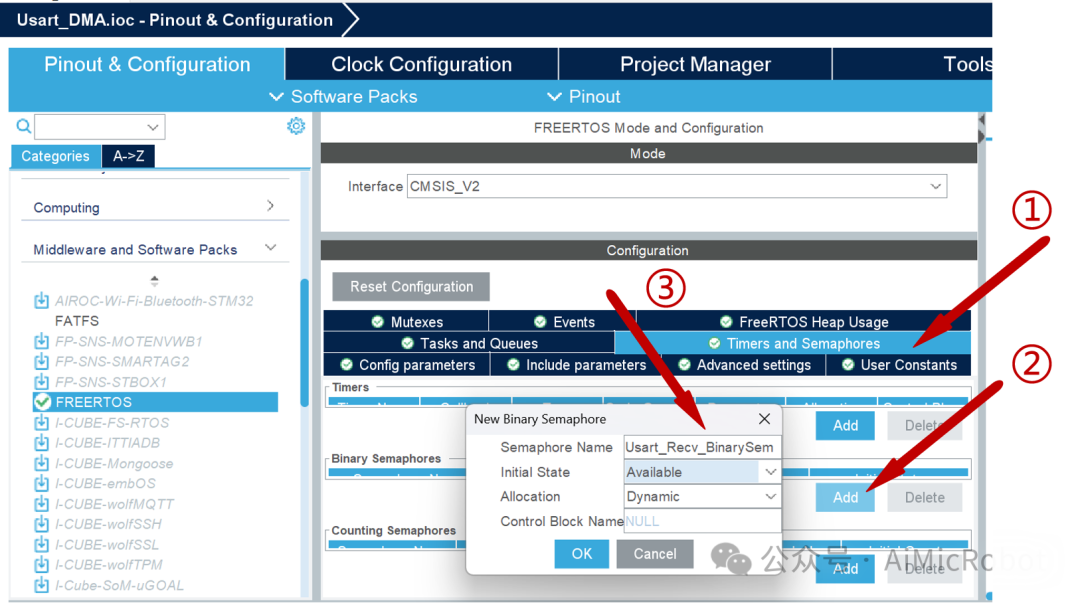Click OK in New Binary Semaphore dialog
Viewport: 1080px width, 603px height.
582,553
